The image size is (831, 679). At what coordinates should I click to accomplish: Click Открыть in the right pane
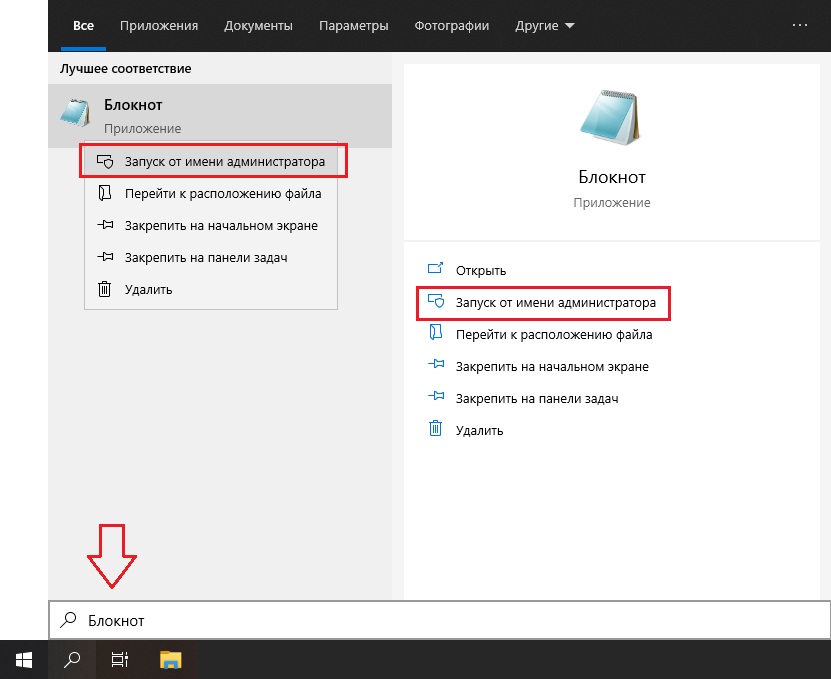pyautogui.click(x=481, y=270)
